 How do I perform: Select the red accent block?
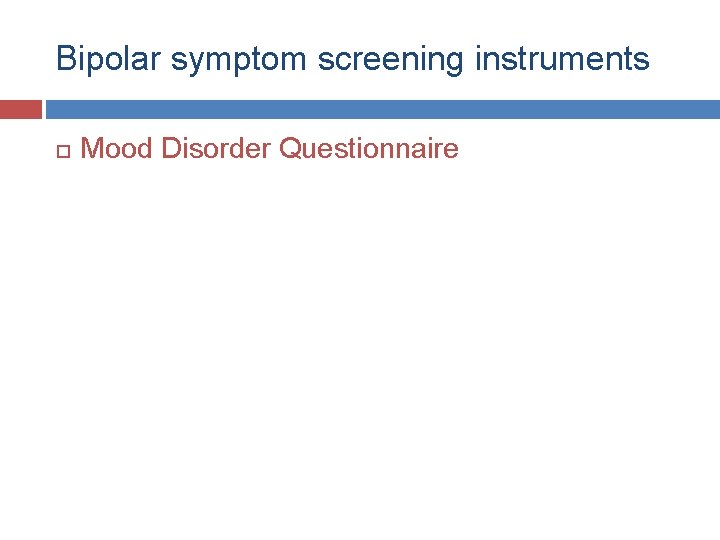[21, 109]
